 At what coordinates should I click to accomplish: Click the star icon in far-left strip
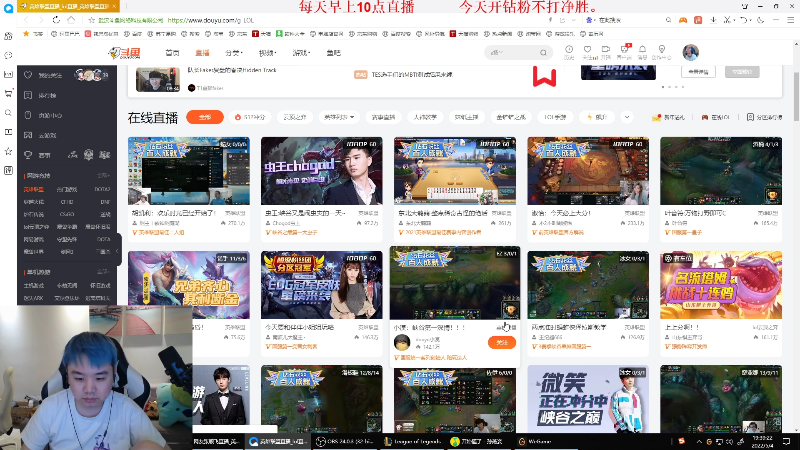(8, 151)
